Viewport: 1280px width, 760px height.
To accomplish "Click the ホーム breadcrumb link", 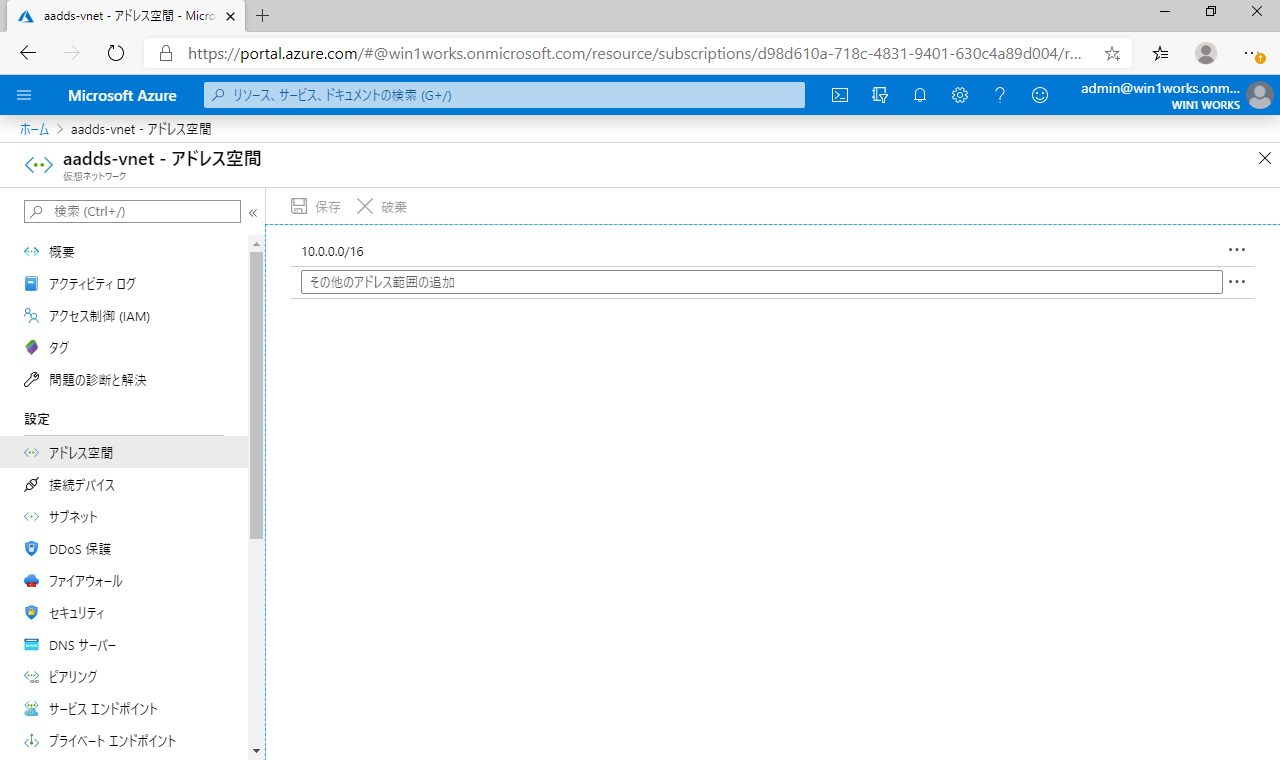I will click(34, 129).
